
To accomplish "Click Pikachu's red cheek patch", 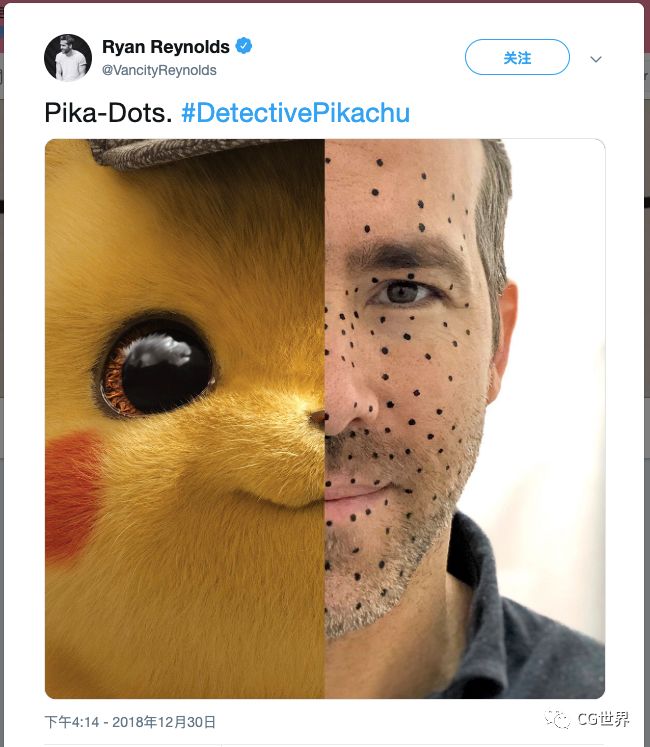I will pyautogui.click(x=72, y=495).
